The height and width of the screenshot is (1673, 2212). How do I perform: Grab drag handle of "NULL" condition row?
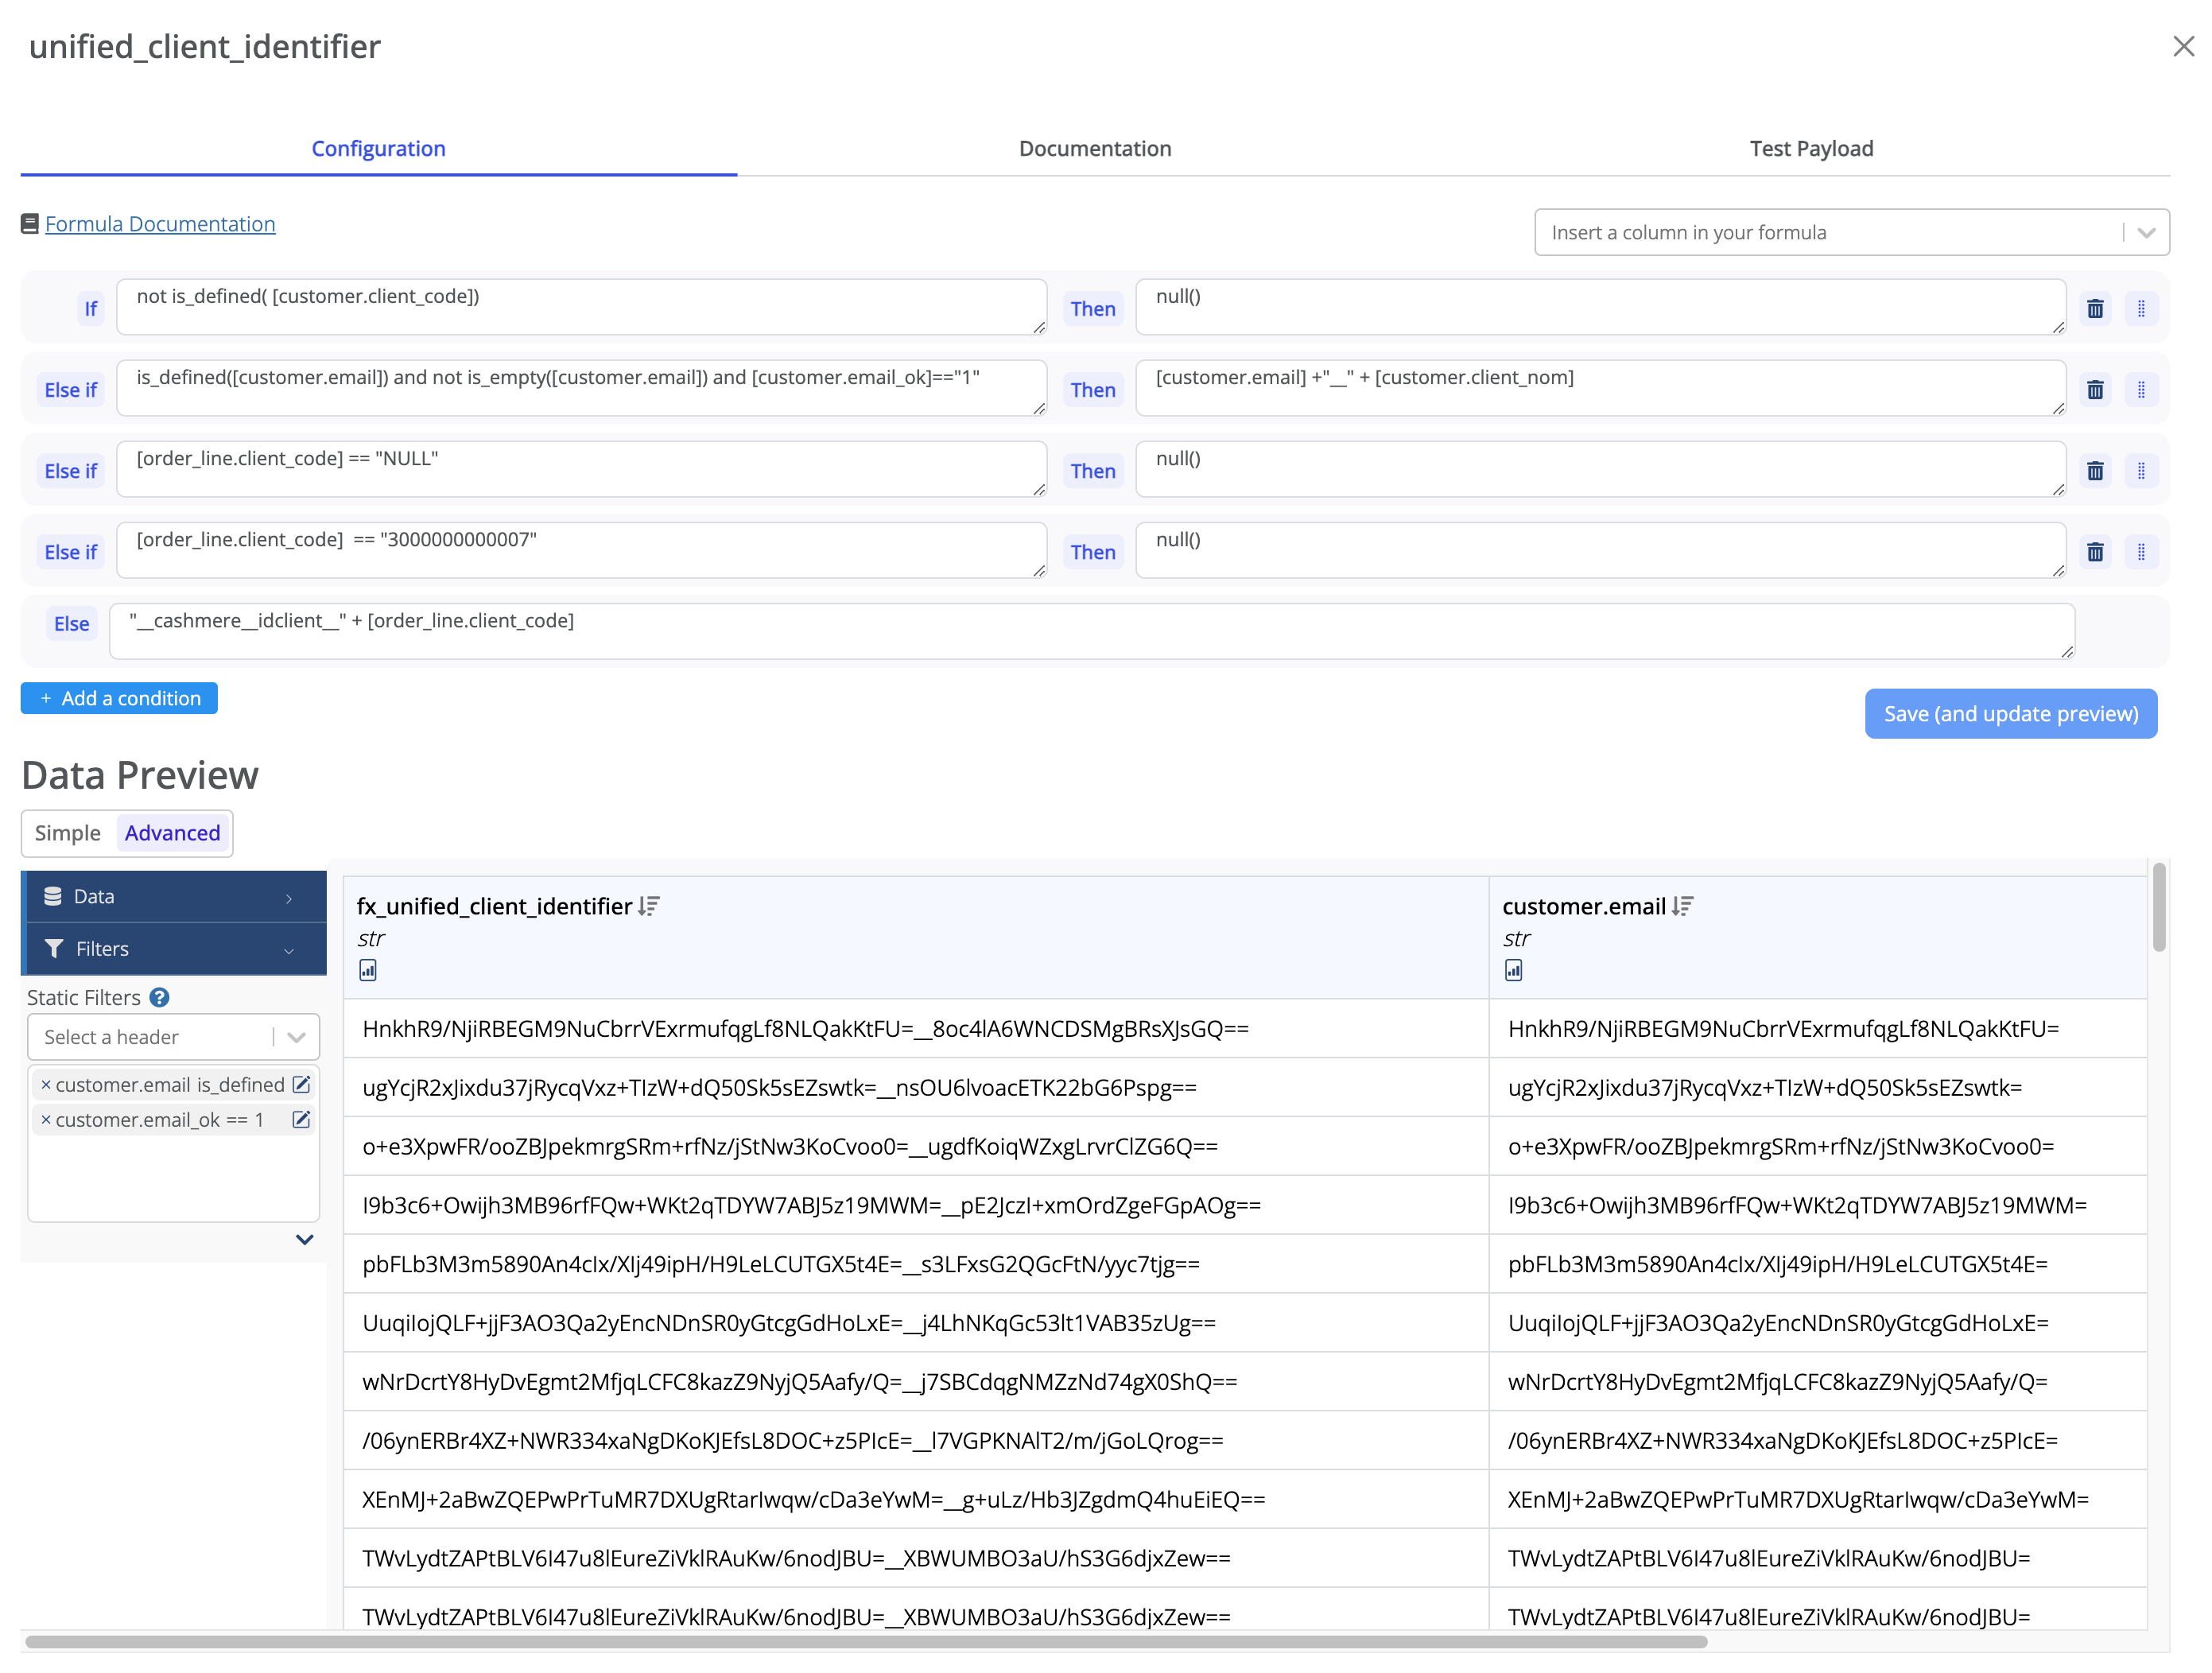pyautogui.click(x=2141, y=471)
